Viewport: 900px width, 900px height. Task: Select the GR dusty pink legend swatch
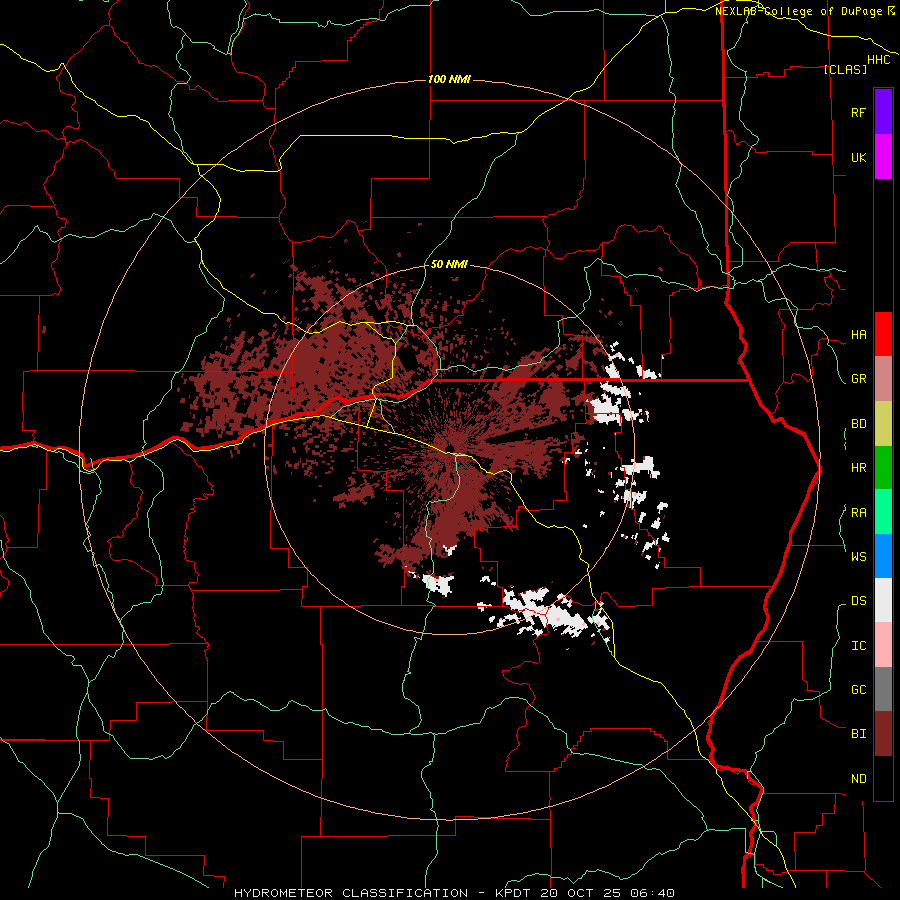pyautogui.click(x=883, y=378)
